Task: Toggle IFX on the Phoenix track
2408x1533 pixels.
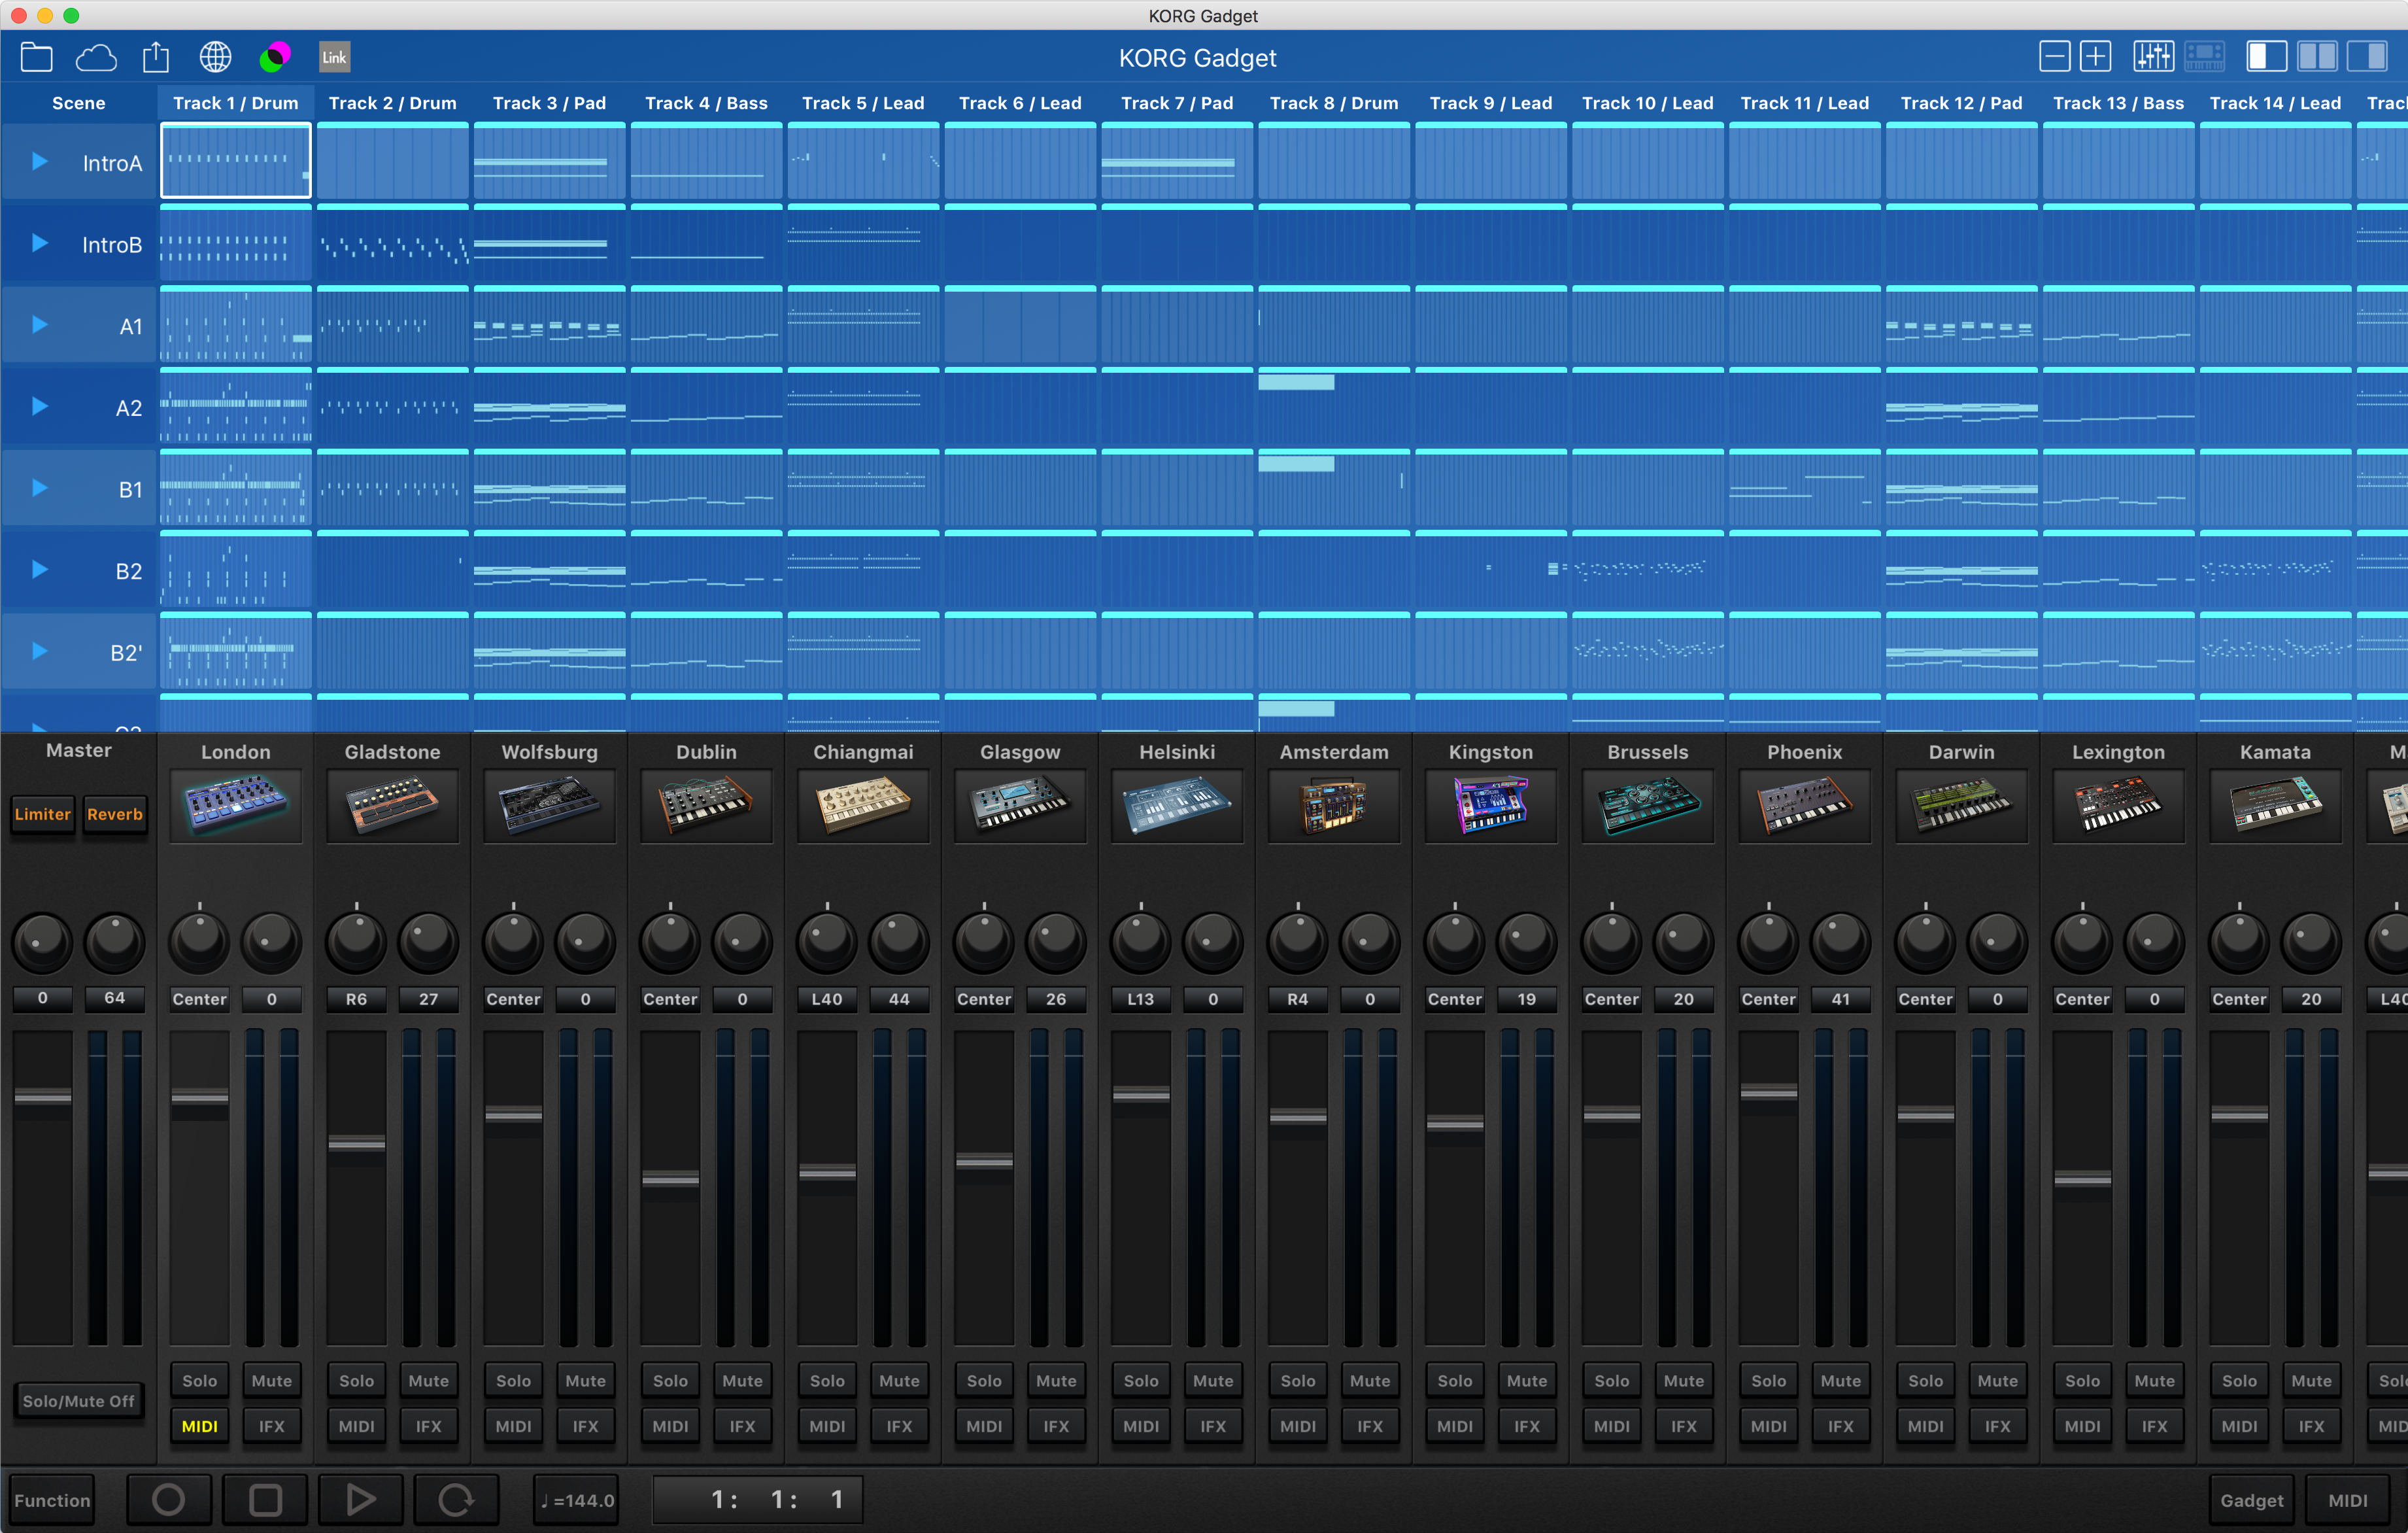Action: click(1841, 1426)
